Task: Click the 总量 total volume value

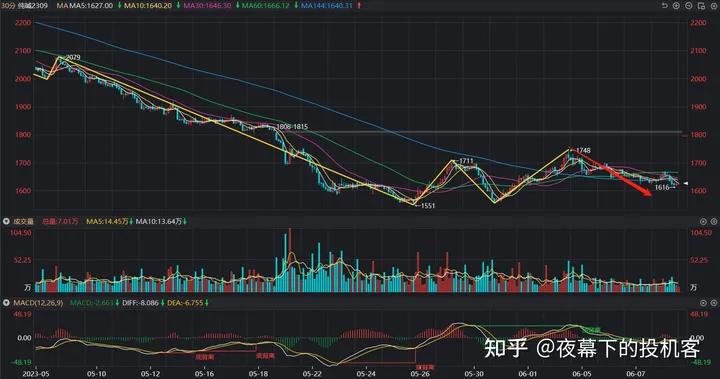Action: (61, 221)
